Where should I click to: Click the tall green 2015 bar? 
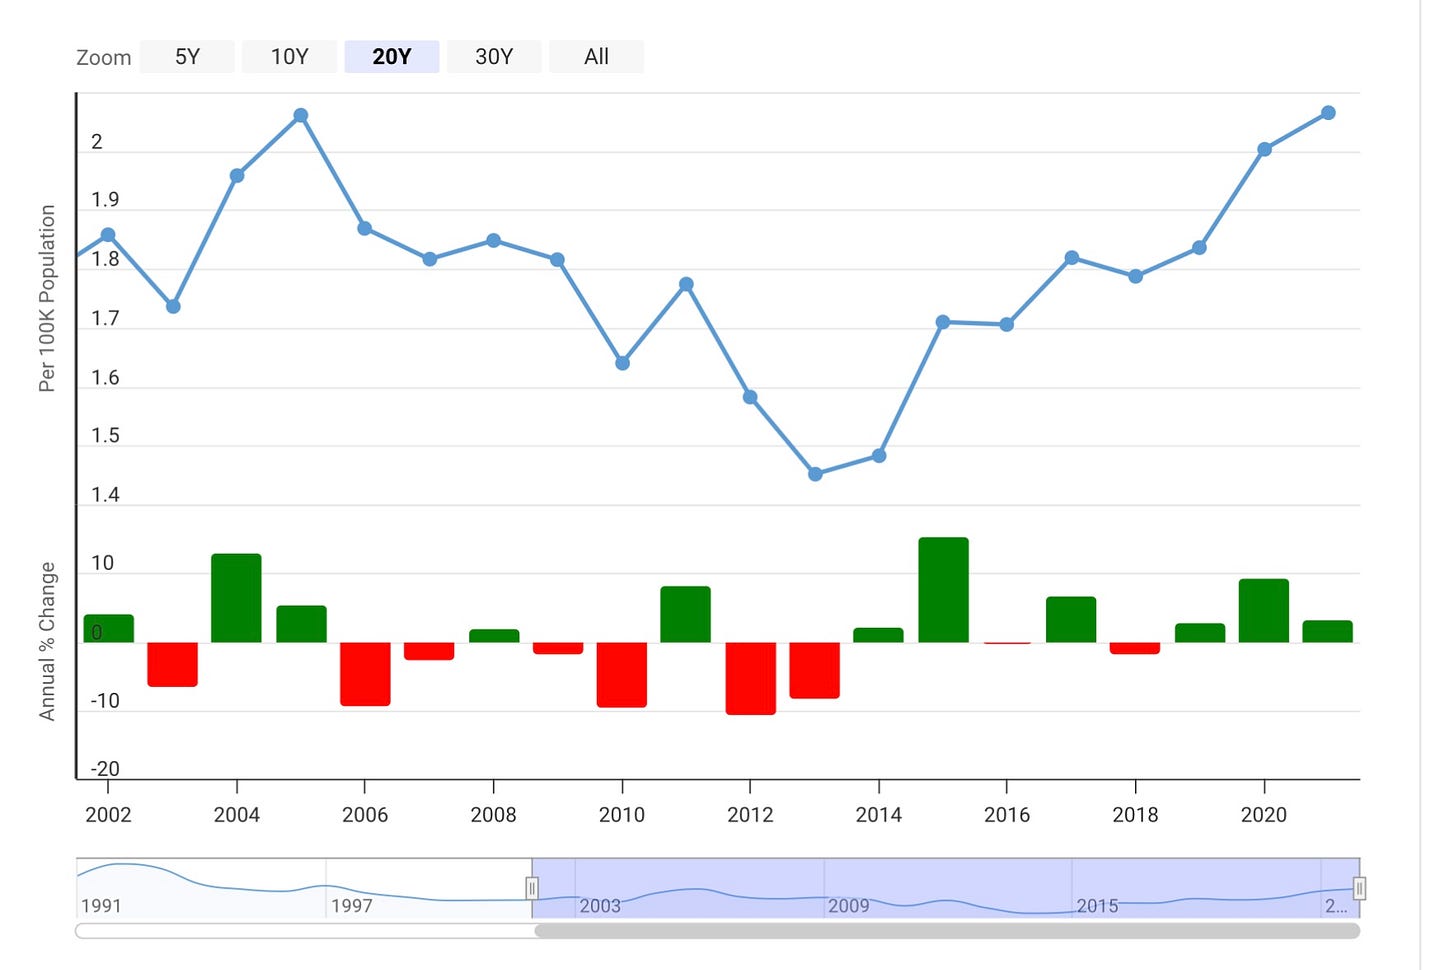point(944,590)
